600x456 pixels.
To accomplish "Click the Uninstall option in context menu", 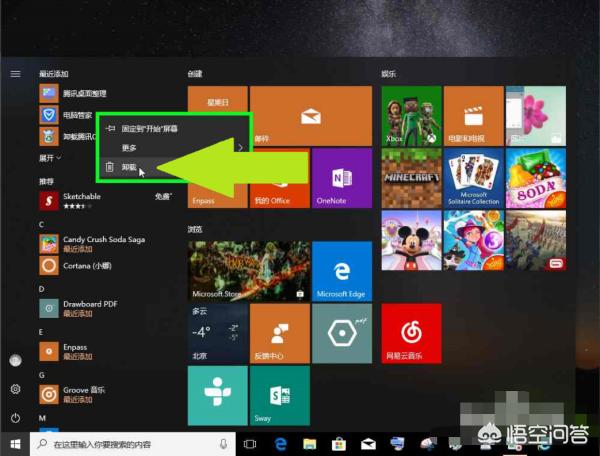I will pyautogui.click(x=130, y=167).
